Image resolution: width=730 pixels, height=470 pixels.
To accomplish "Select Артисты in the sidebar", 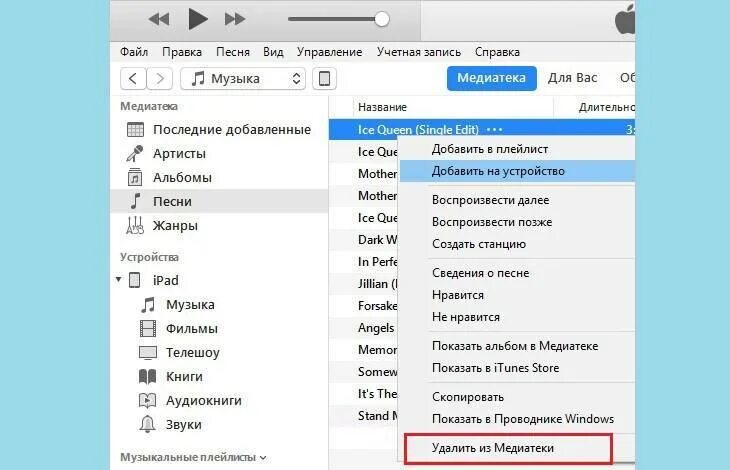I will coord(179,153).
